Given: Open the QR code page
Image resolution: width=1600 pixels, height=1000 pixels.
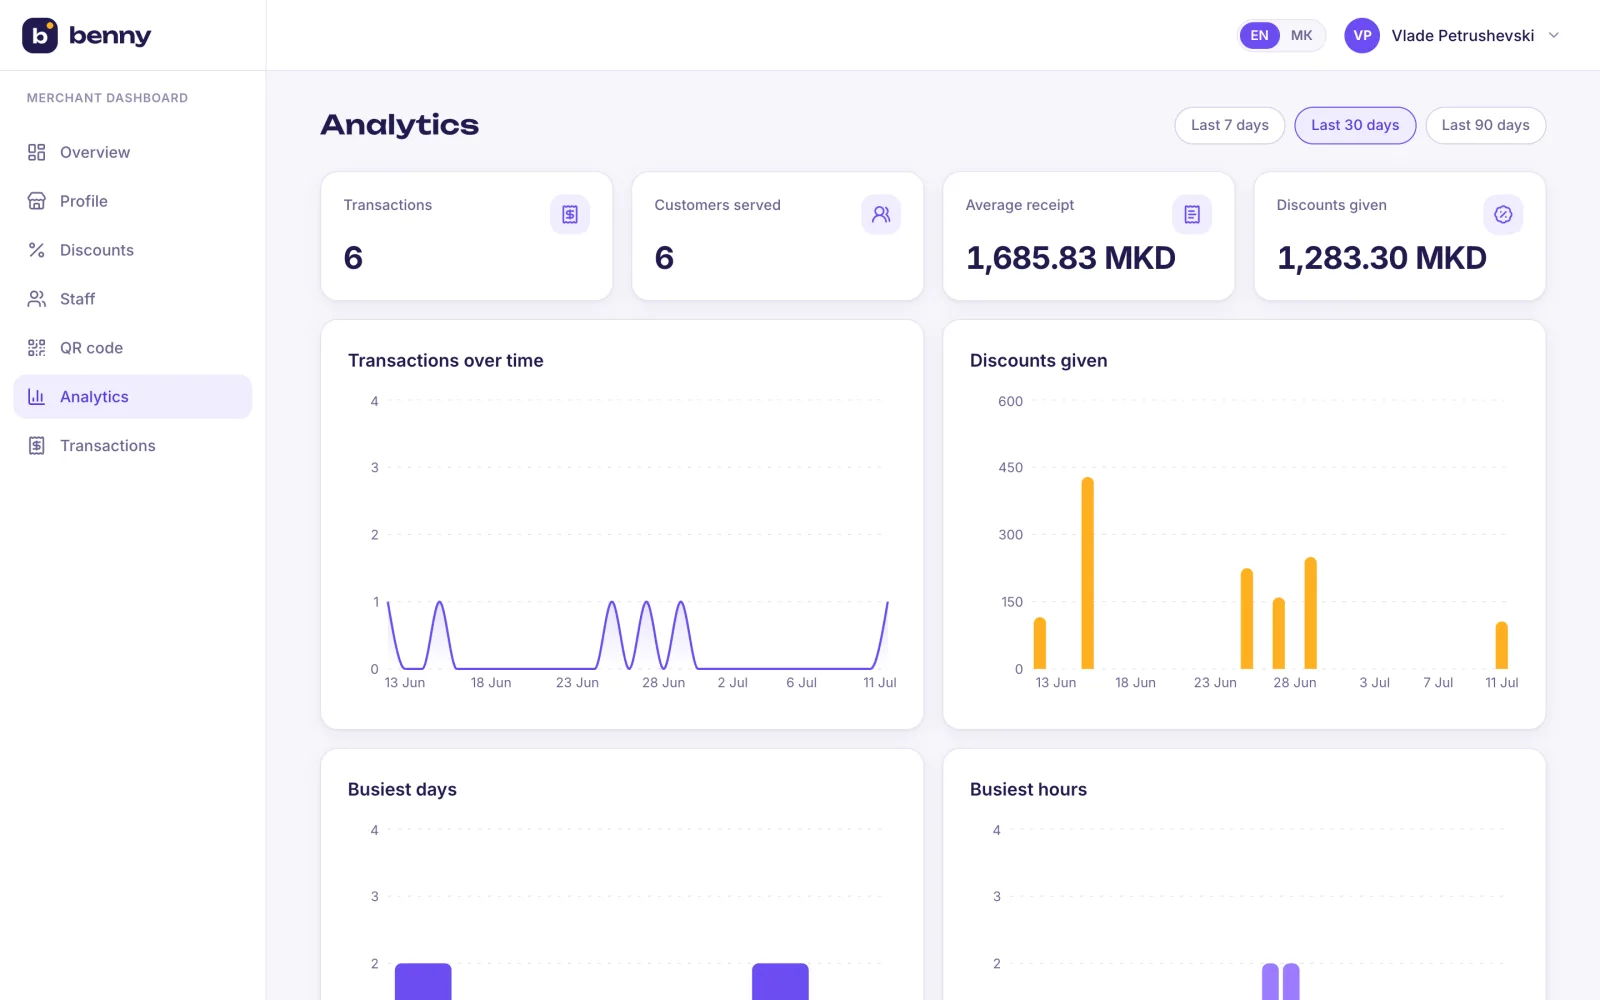Looking at the screenshot, I should (x=132, y=348).
